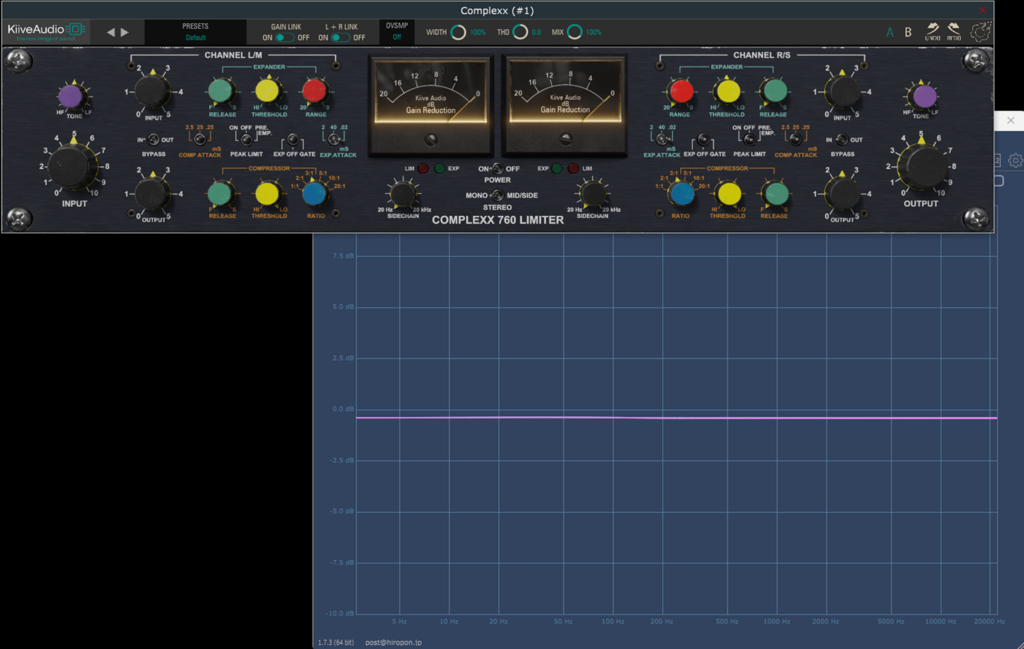This screenshot has width=1024, height=649.
Task: Open the Default presets dropdown
Action: coord(195,32)
